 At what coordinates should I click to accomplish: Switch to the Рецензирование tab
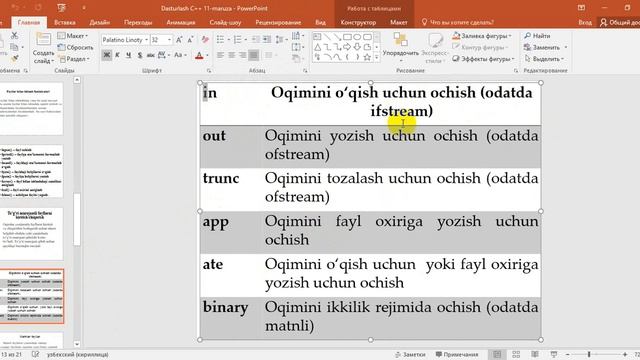pos(278,22)
